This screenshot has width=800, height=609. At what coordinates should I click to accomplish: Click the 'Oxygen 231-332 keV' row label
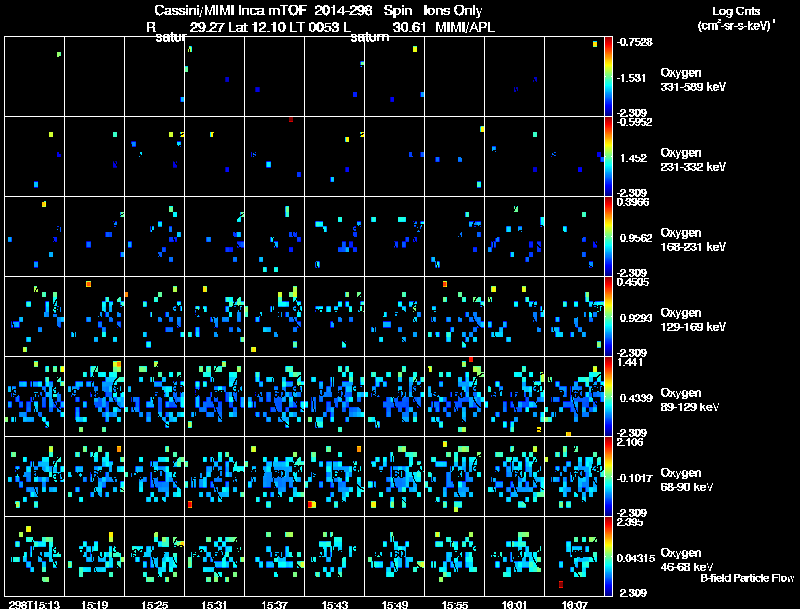pos(693,160)
